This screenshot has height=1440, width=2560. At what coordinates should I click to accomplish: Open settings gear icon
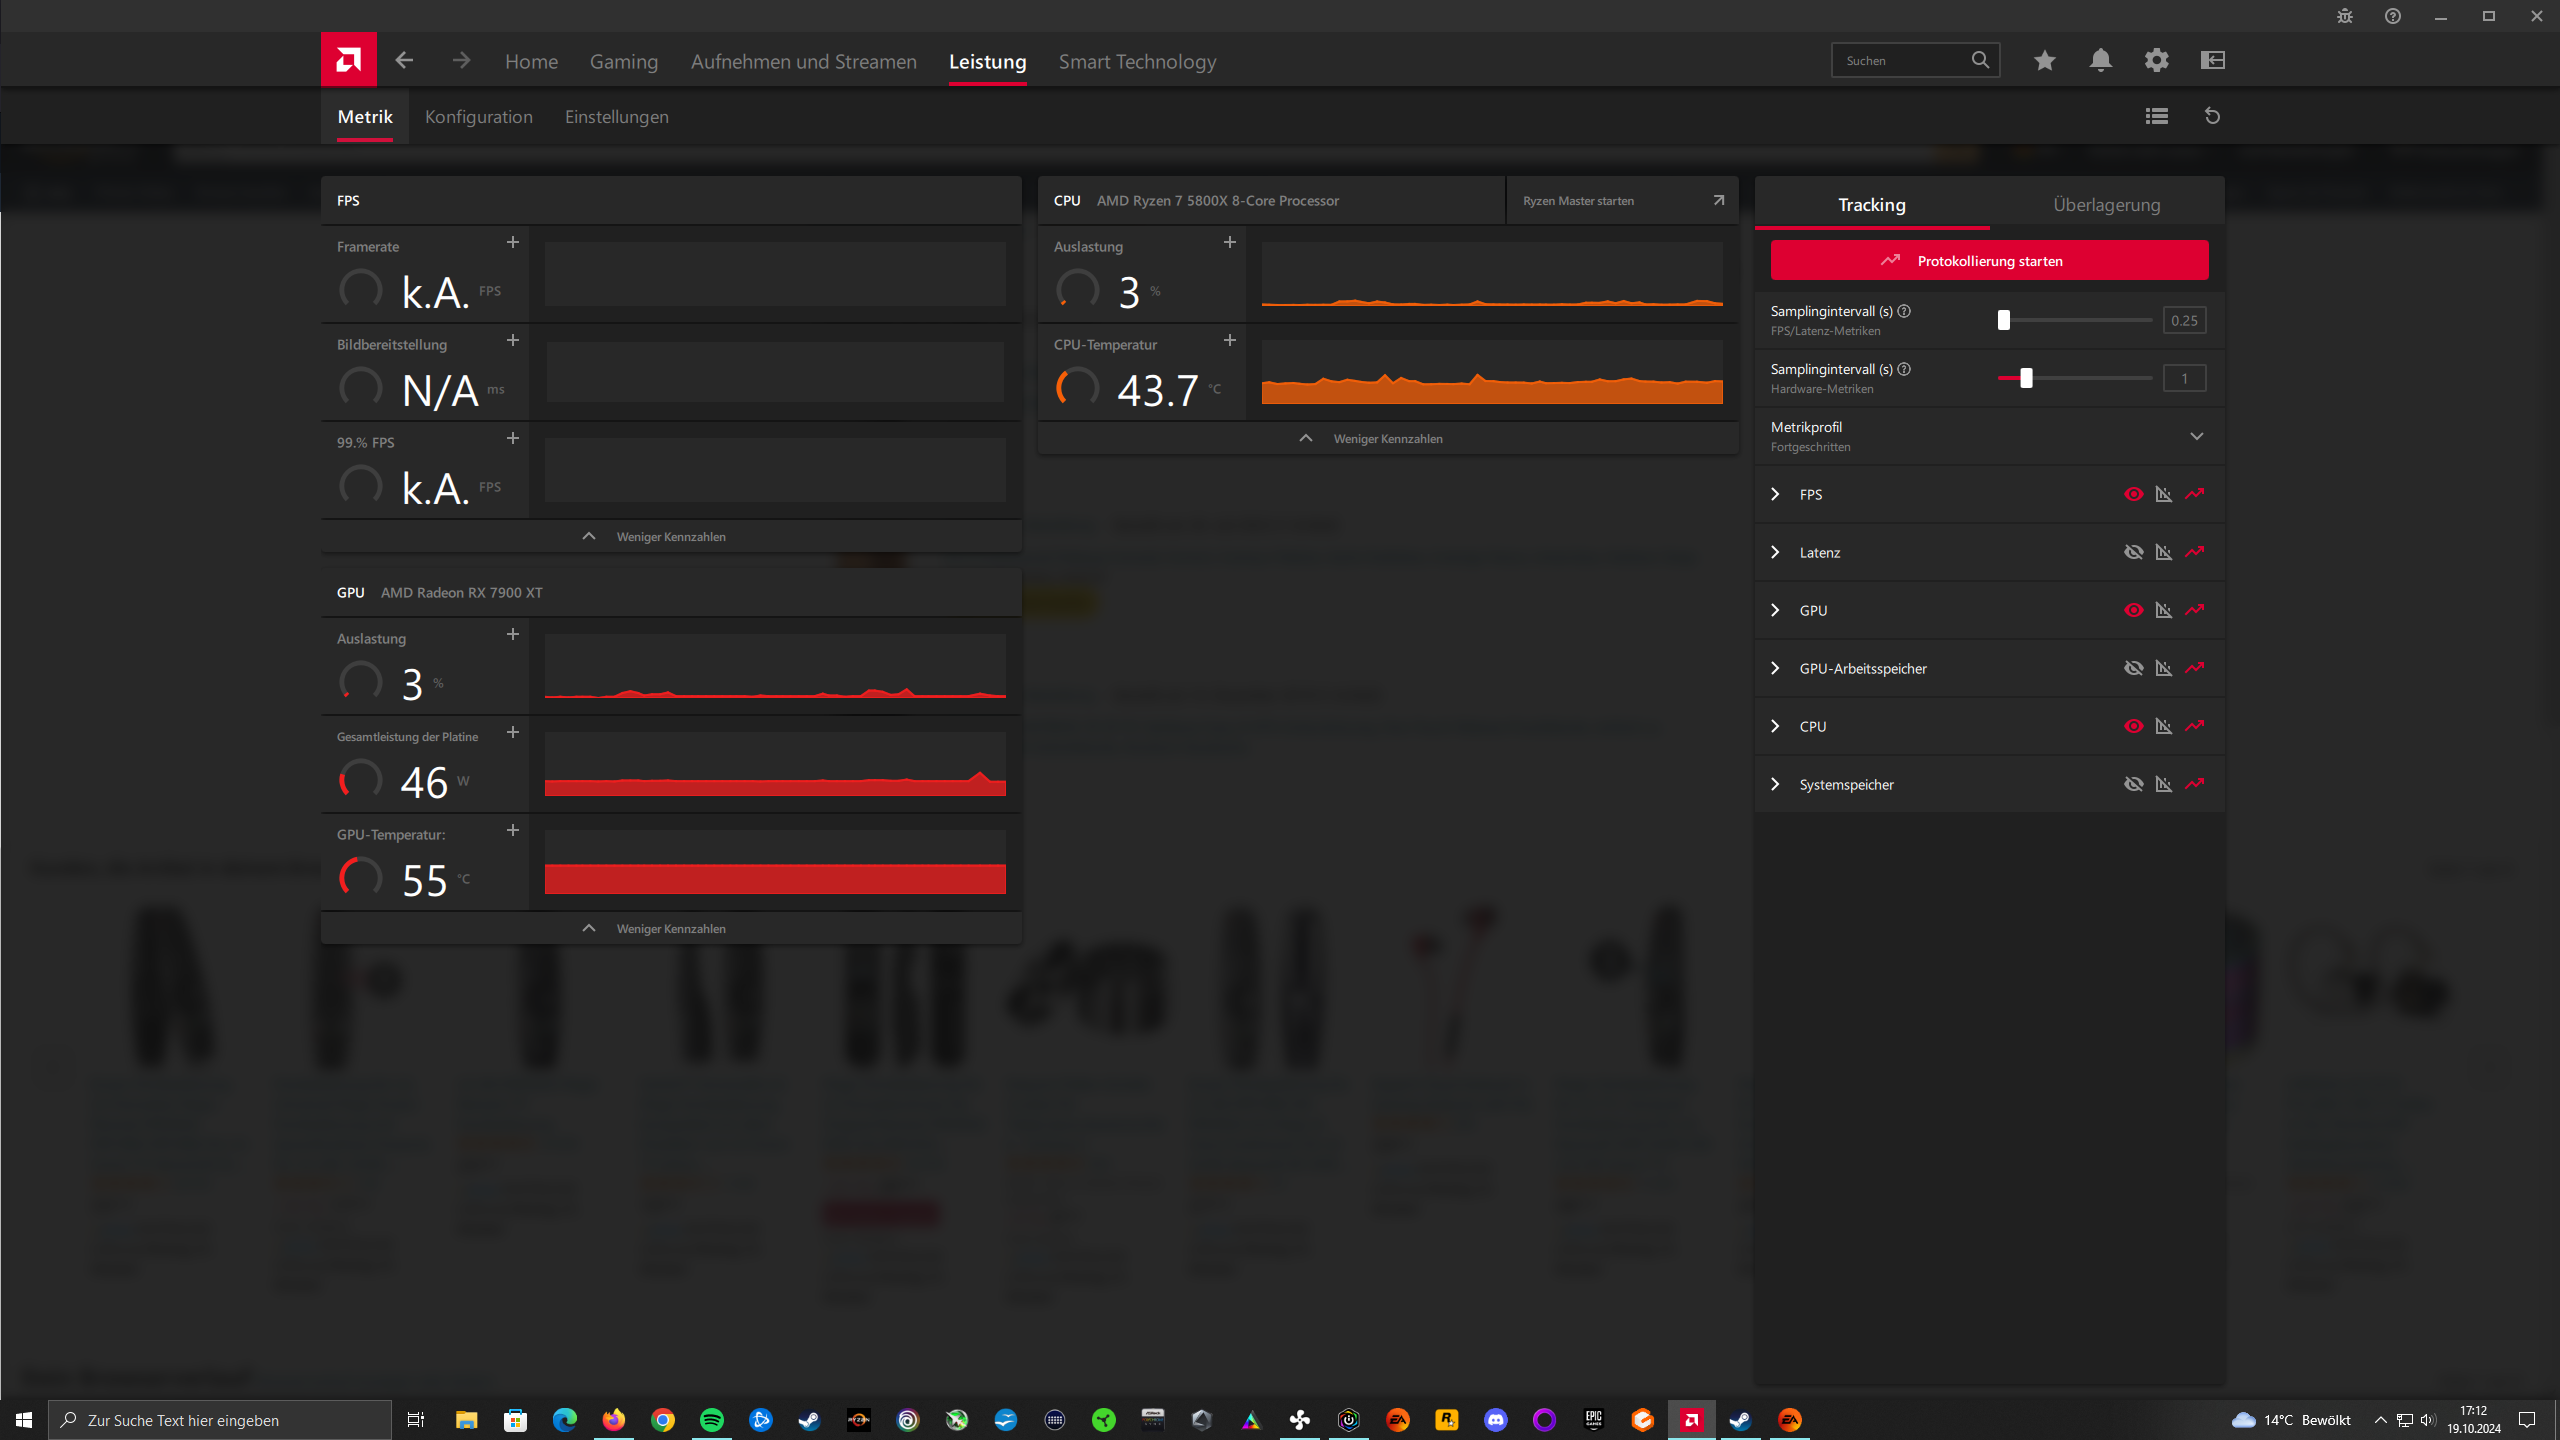tap(2156, 60)
